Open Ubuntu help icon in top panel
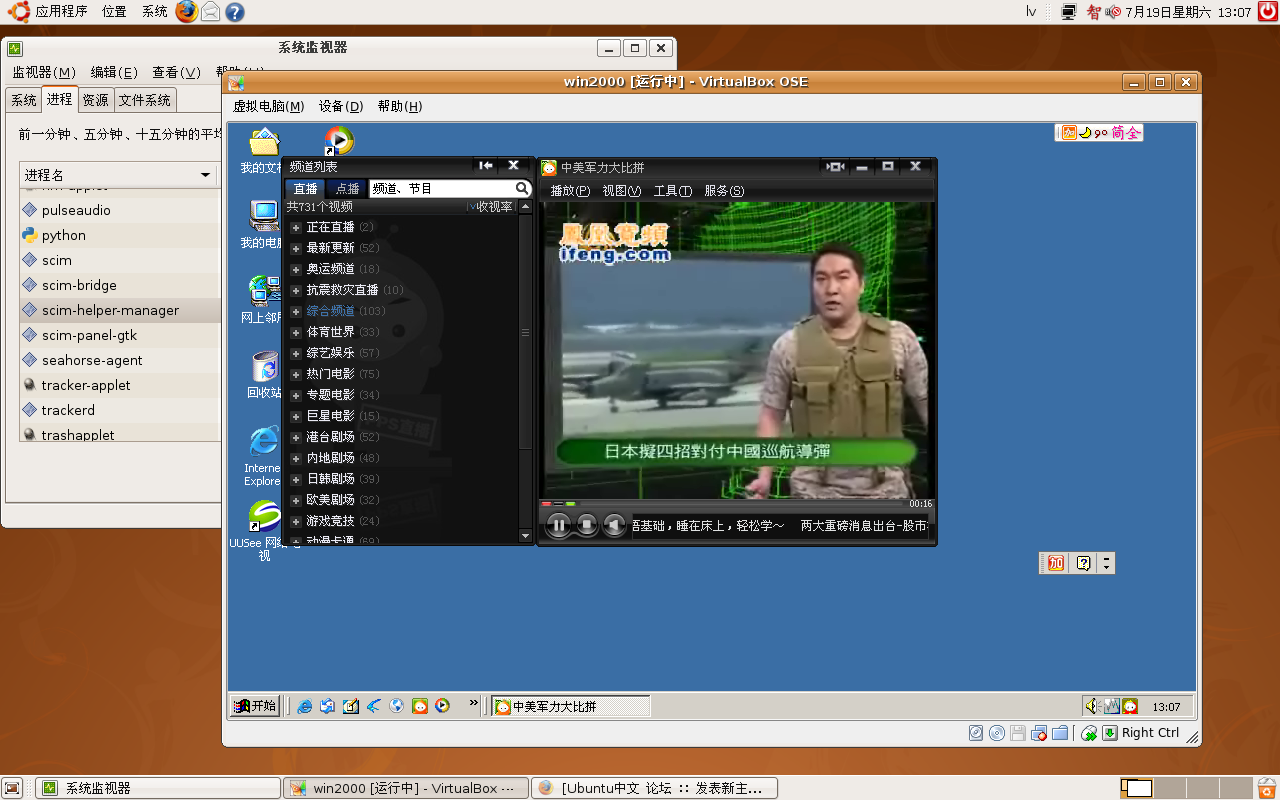This screenshot has width=1280, height=800. (235, 12)
